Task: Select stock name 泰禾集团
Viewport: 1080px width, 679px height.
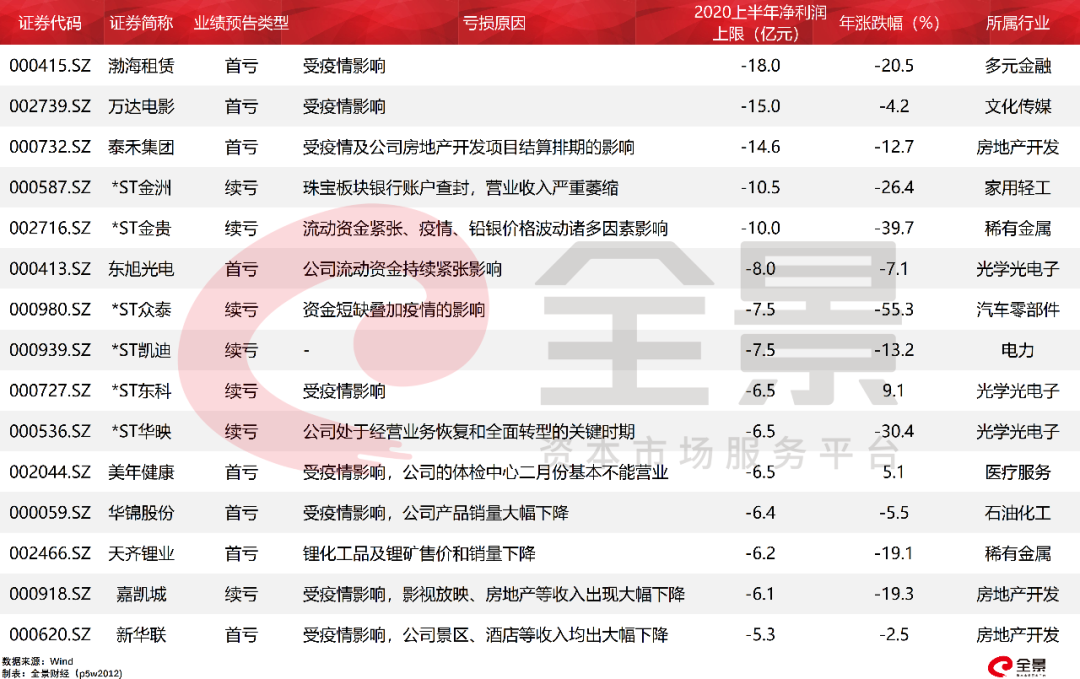Action: [x=141, y=147]
